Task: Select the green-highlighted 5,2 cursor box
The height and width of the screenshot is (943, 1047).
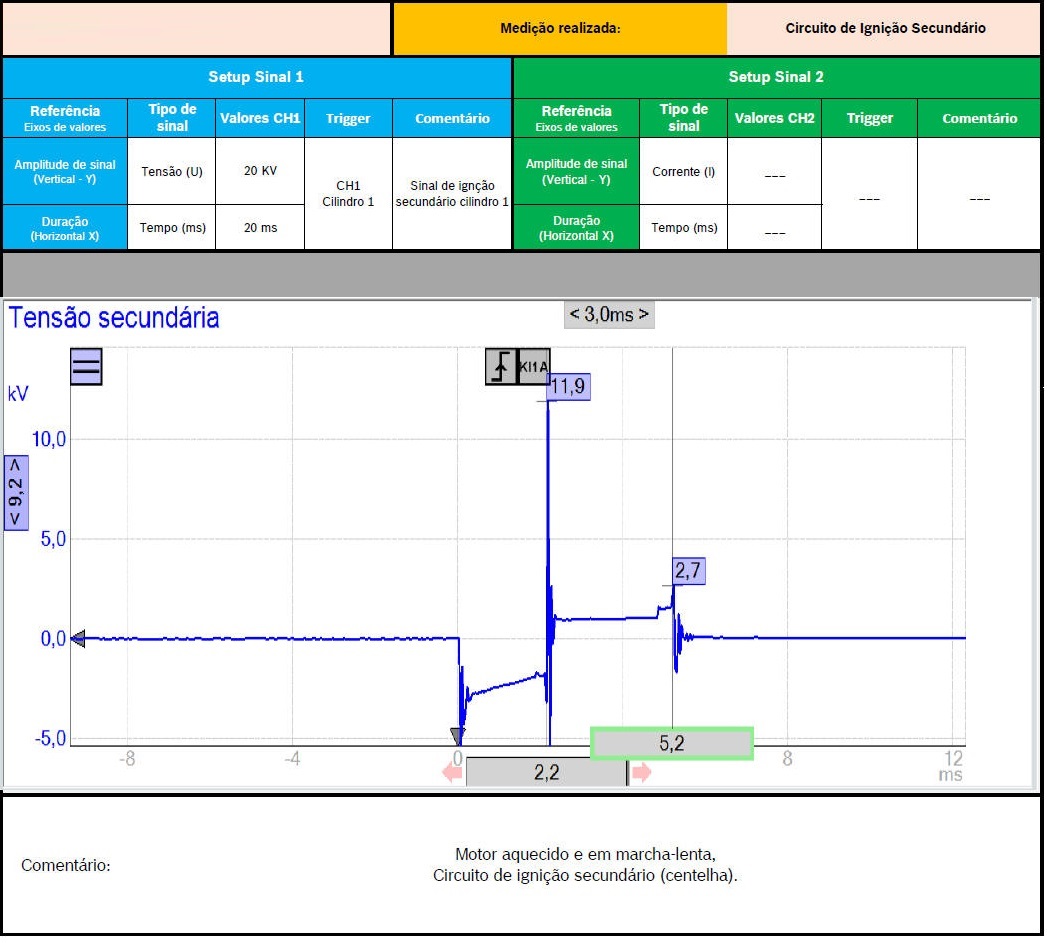Action: click(x=671, y=744)
